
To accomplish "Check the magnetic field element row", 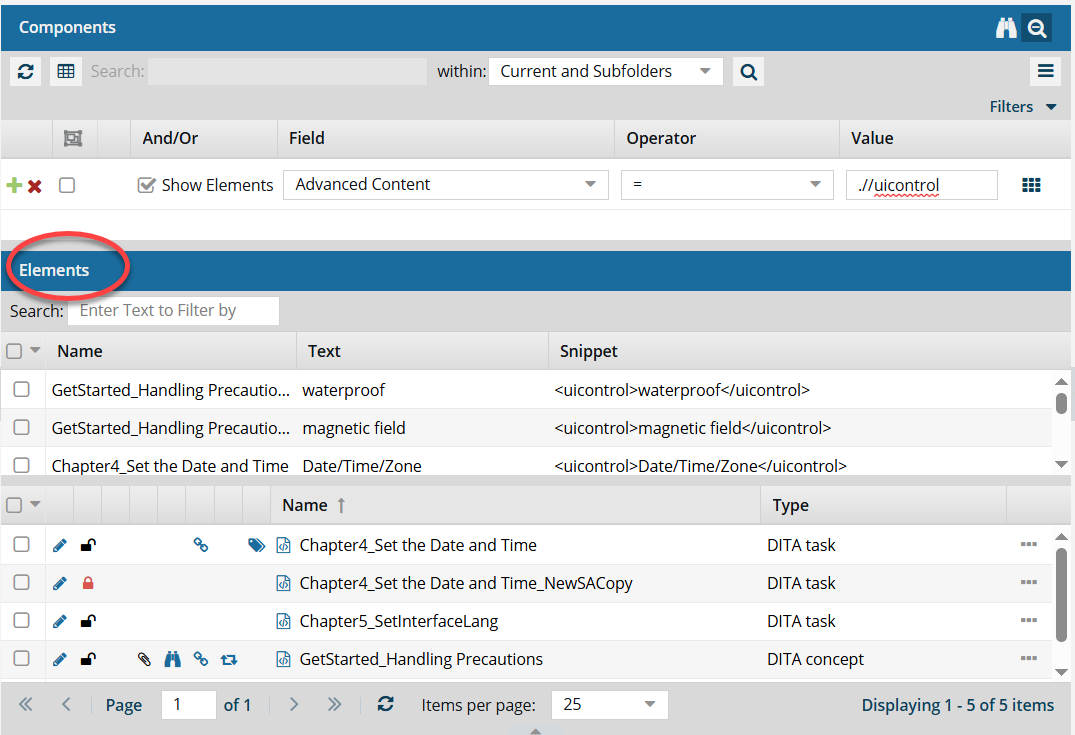I will pos(21,427).
